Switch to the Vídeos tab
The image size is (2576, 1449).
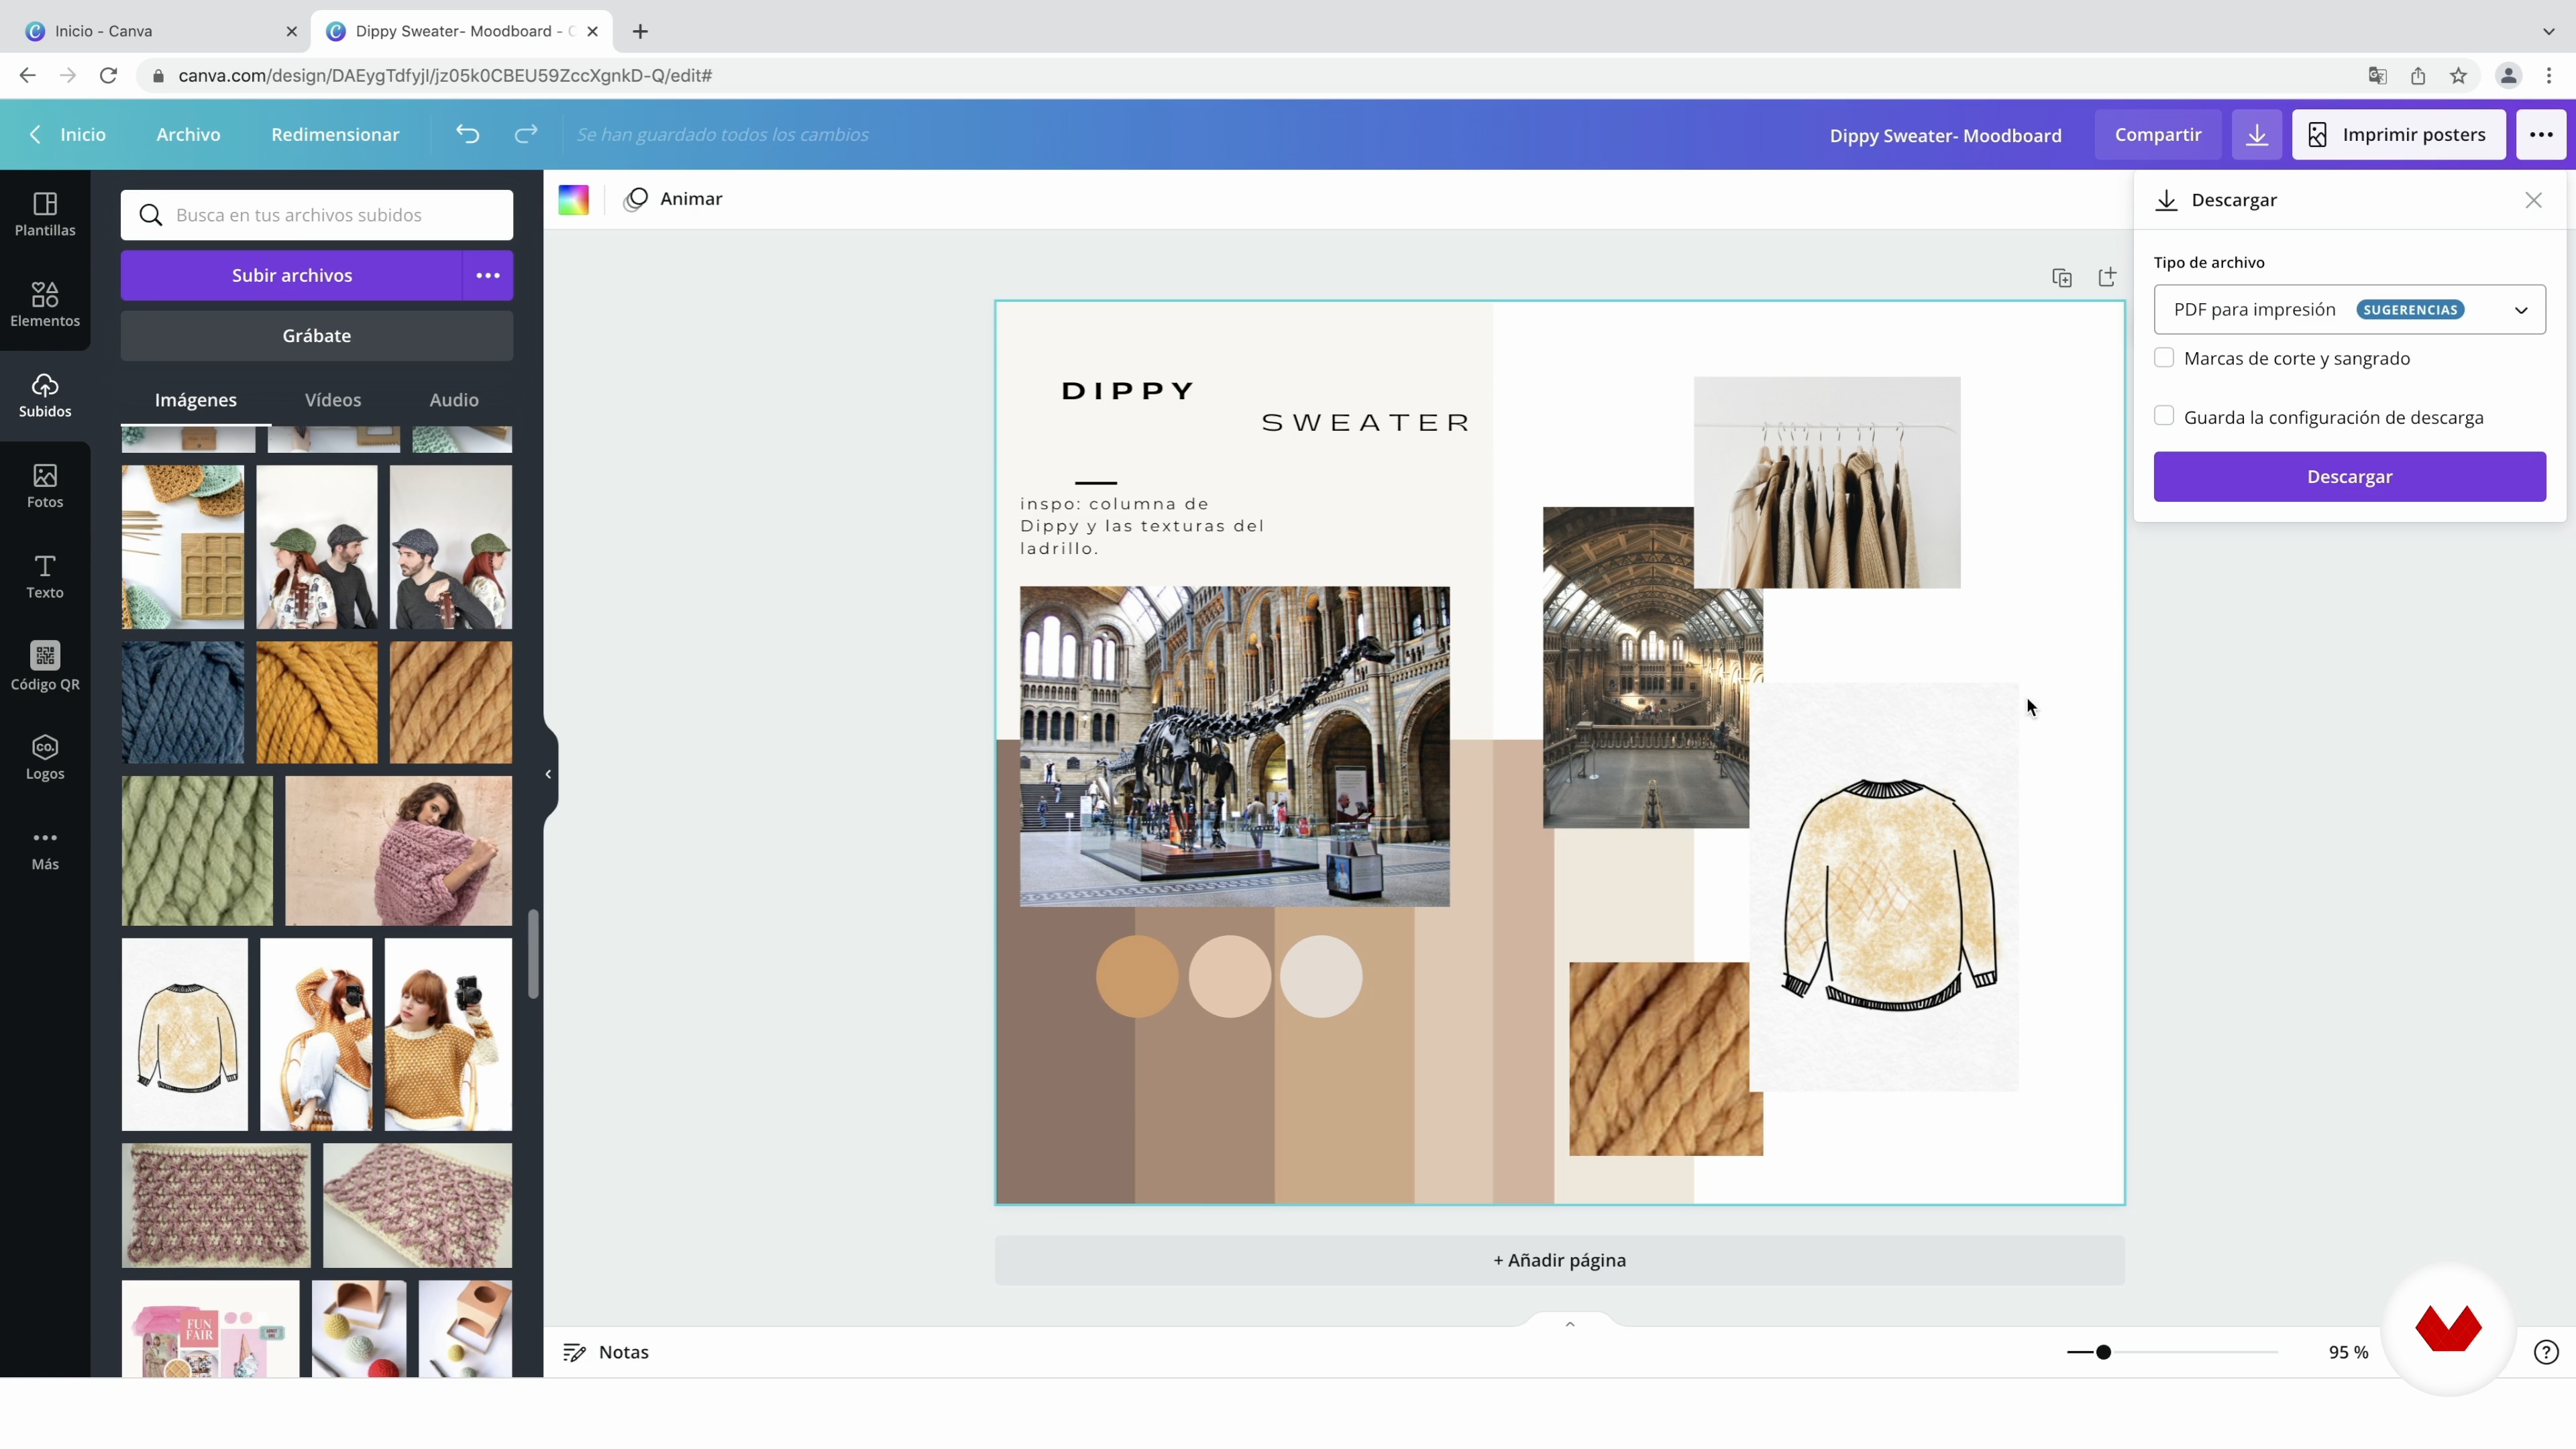coord(333,399)
